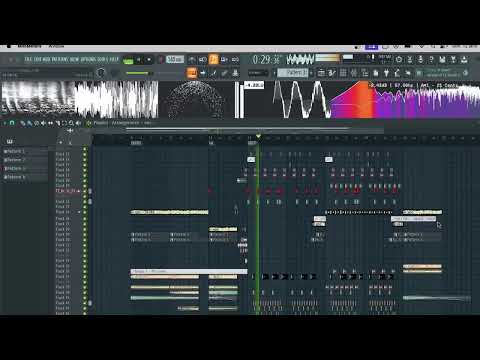Select the long white clip near the bottom

(x=189, y=271)
